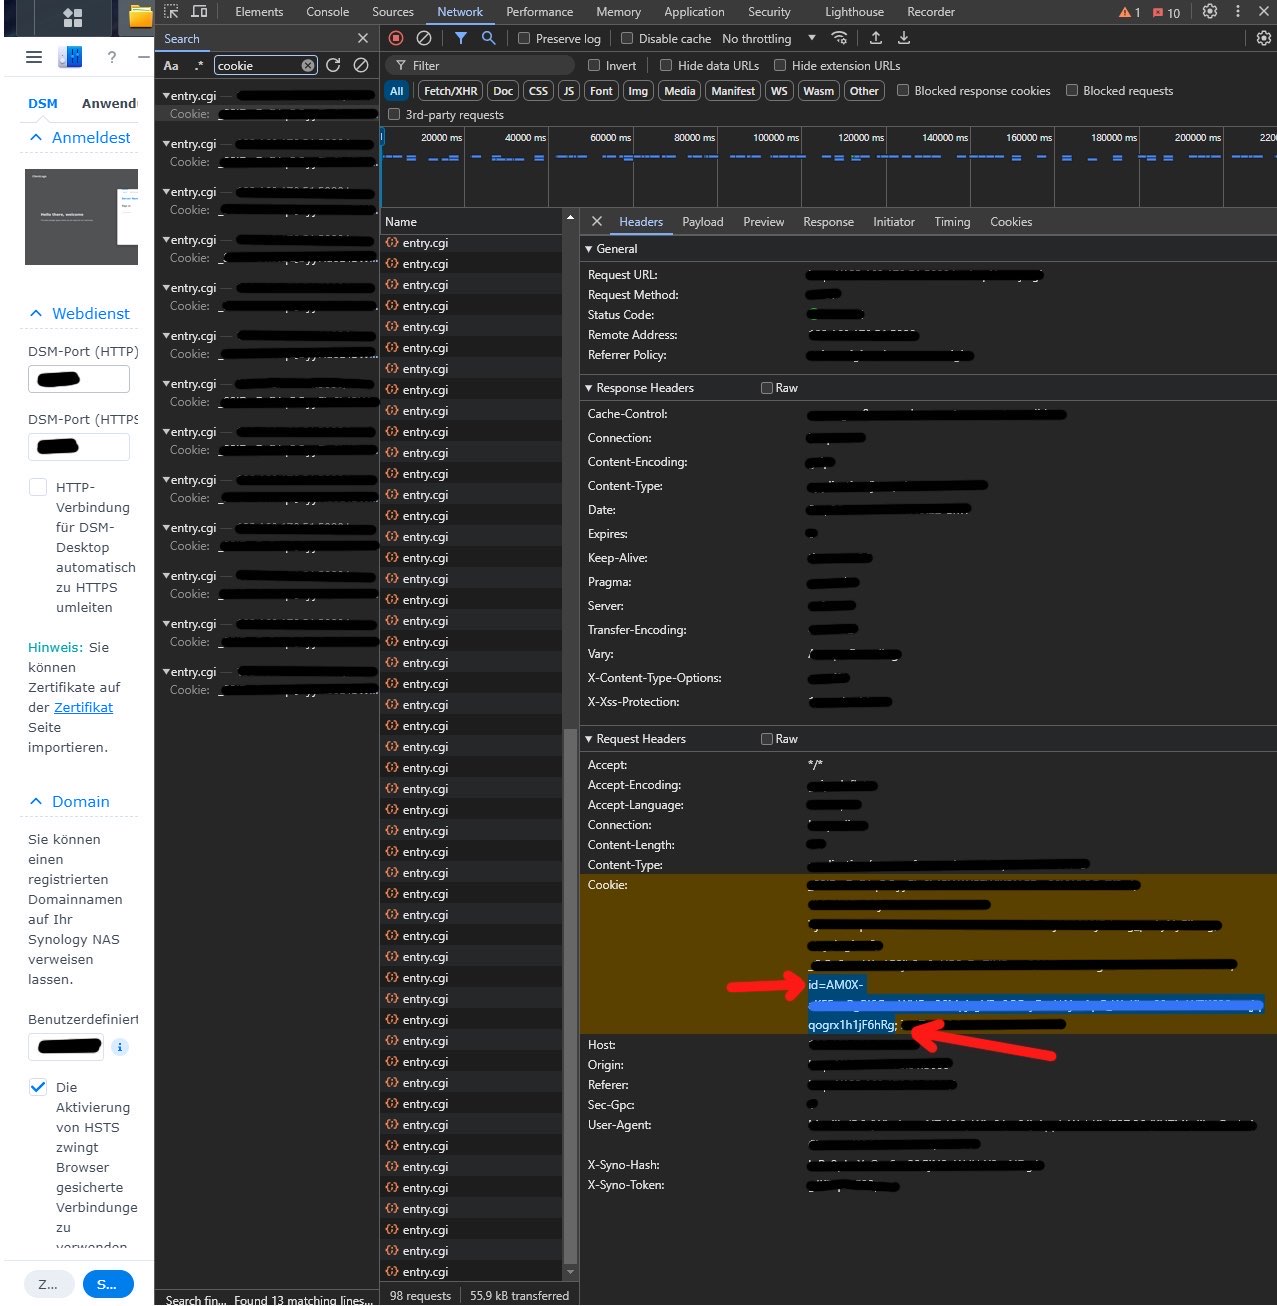
Task: Switch to the Payload tab
Action: point(702,222)
